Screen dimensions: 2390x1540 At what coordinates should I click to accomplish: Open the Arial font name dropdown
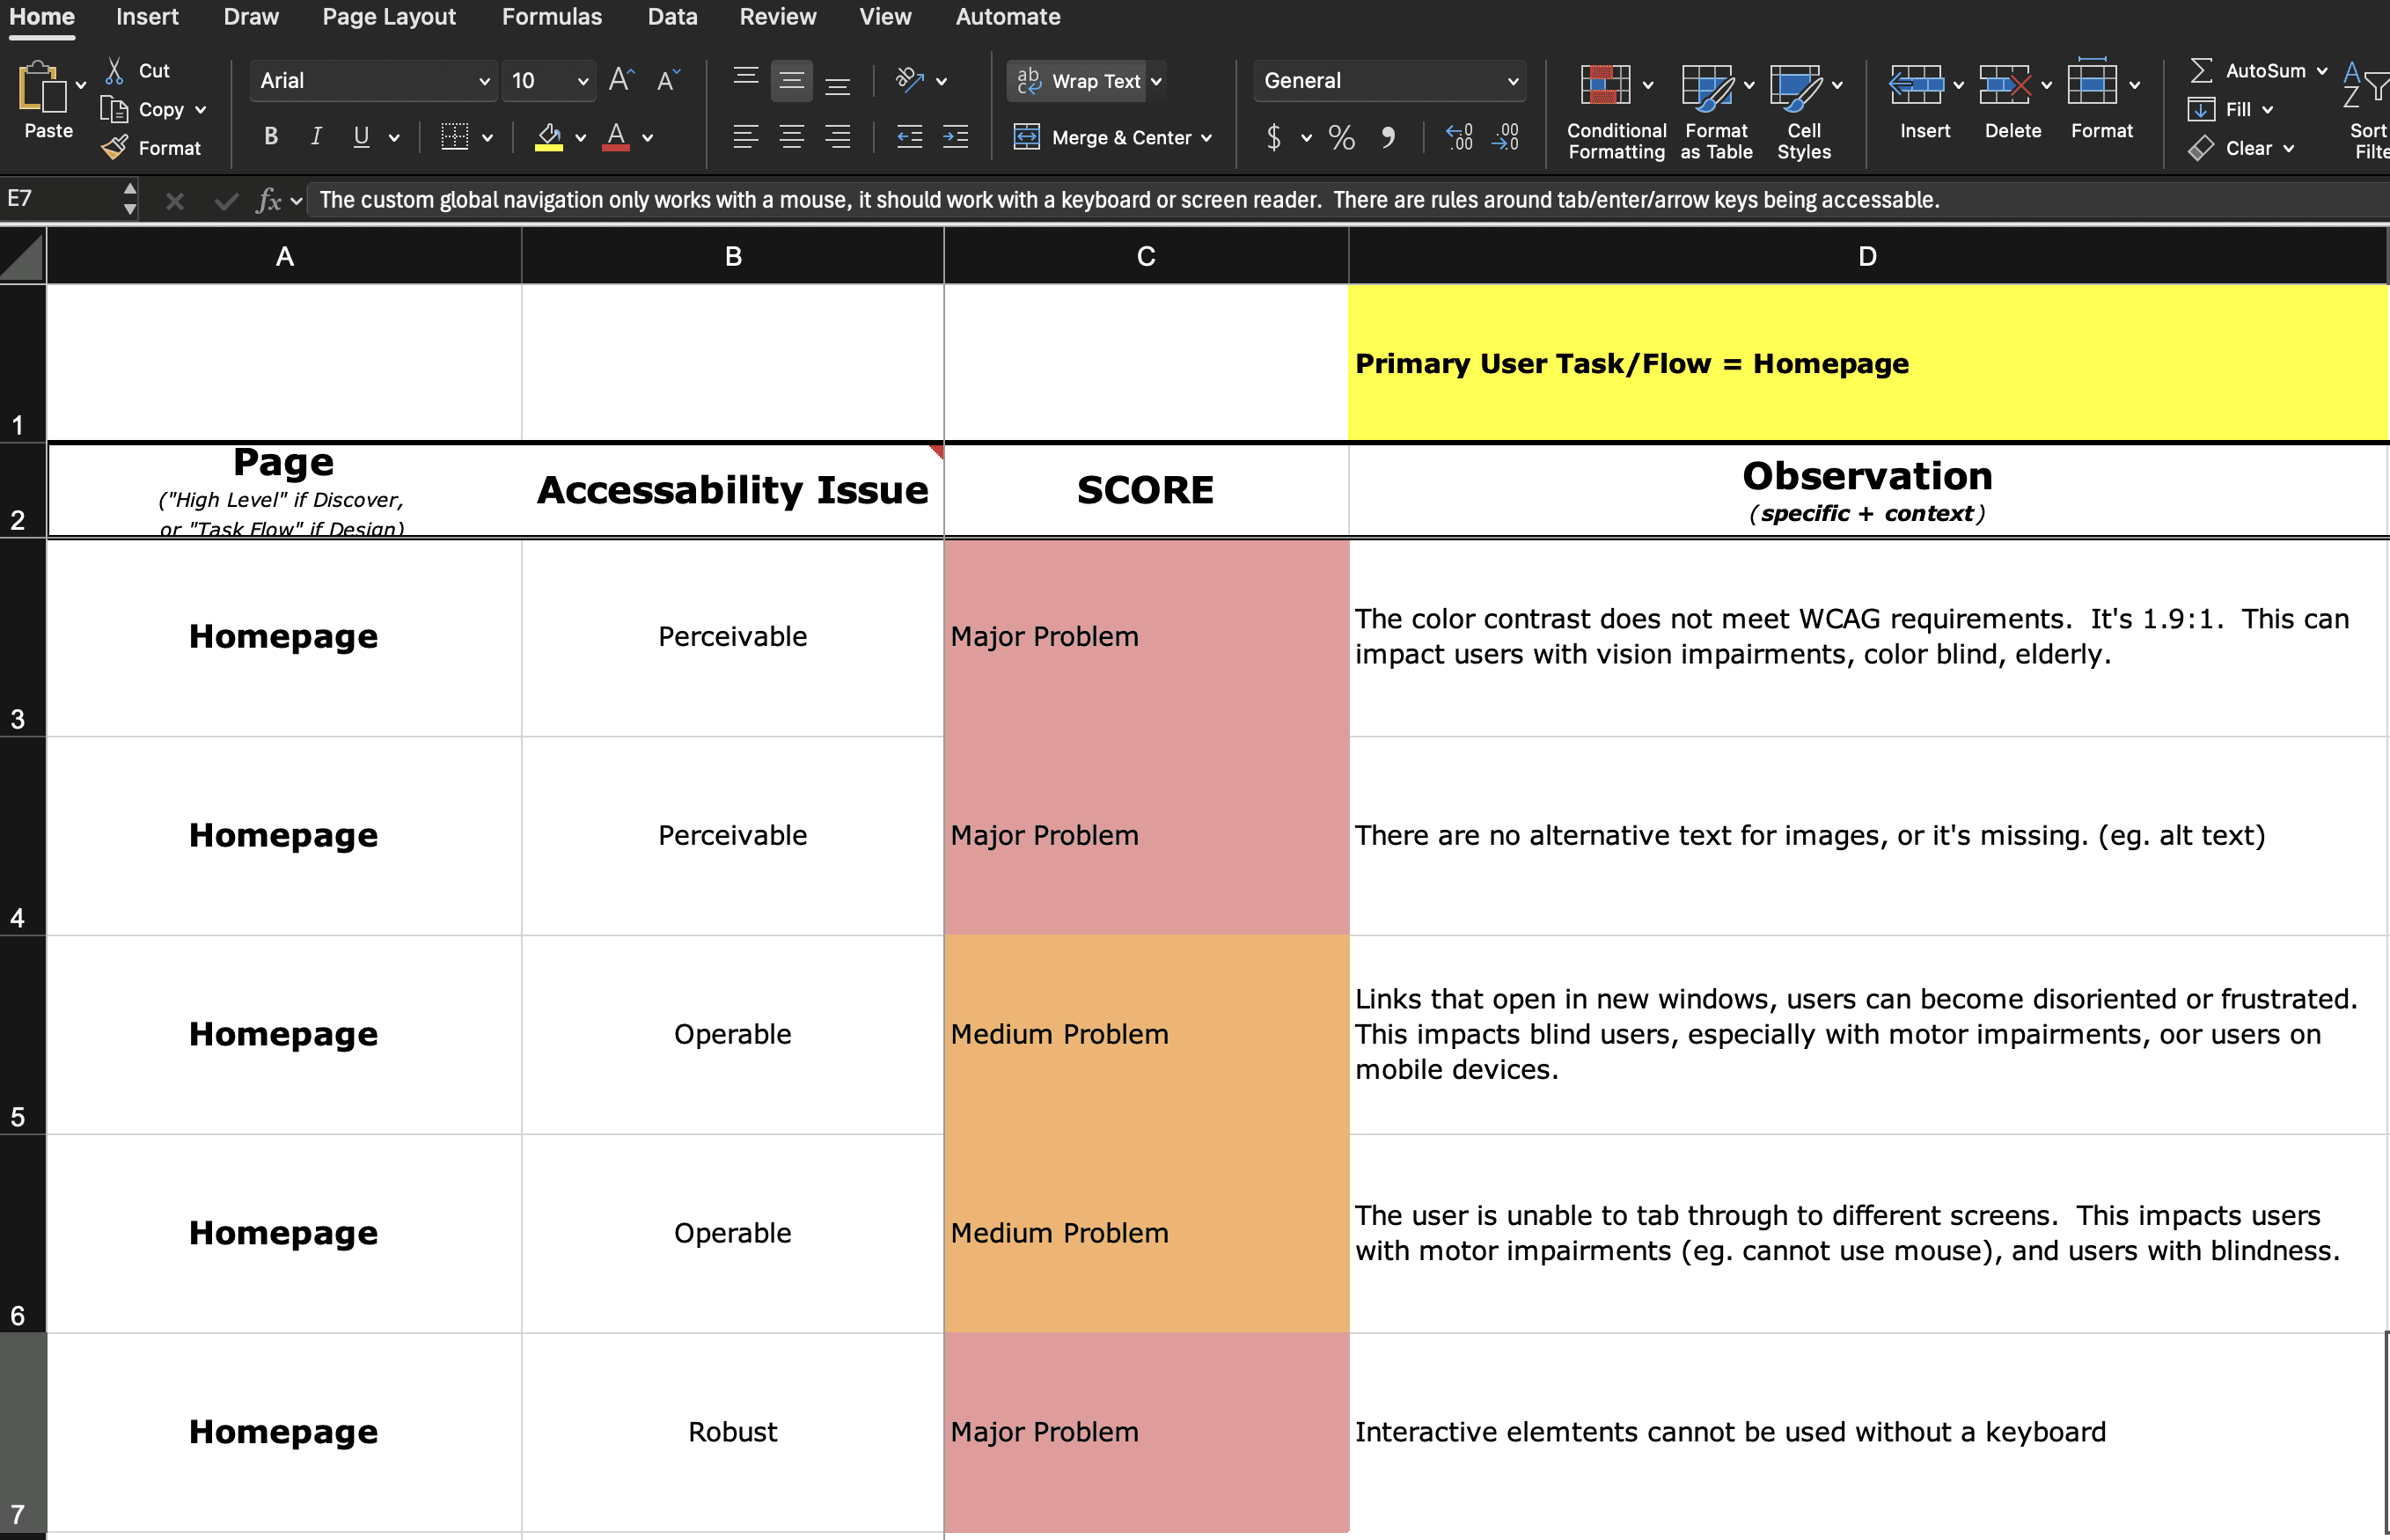pyautogui.click(x=484, y=81)
